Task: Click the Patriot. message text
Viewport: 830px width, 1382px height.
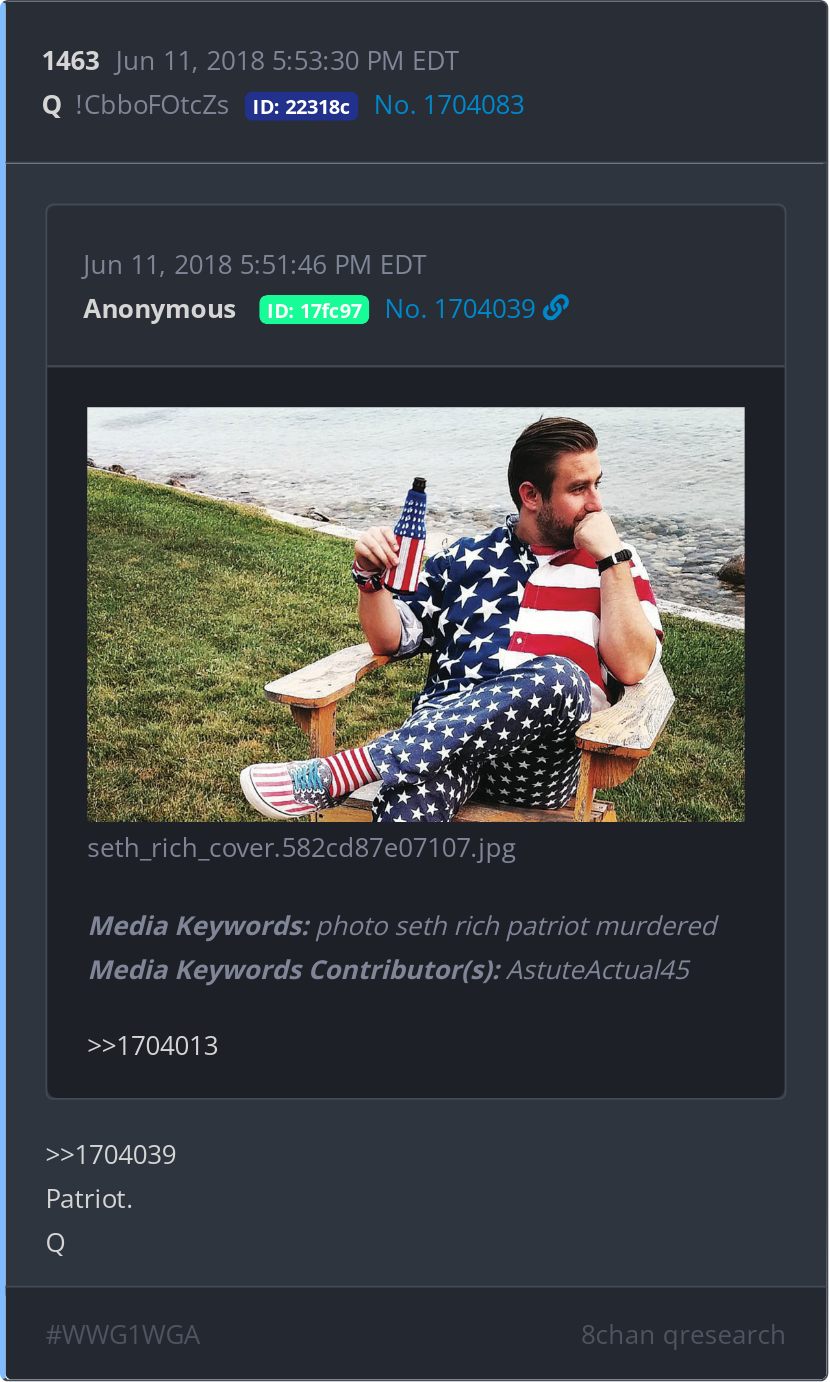Action: point(89,1199)
